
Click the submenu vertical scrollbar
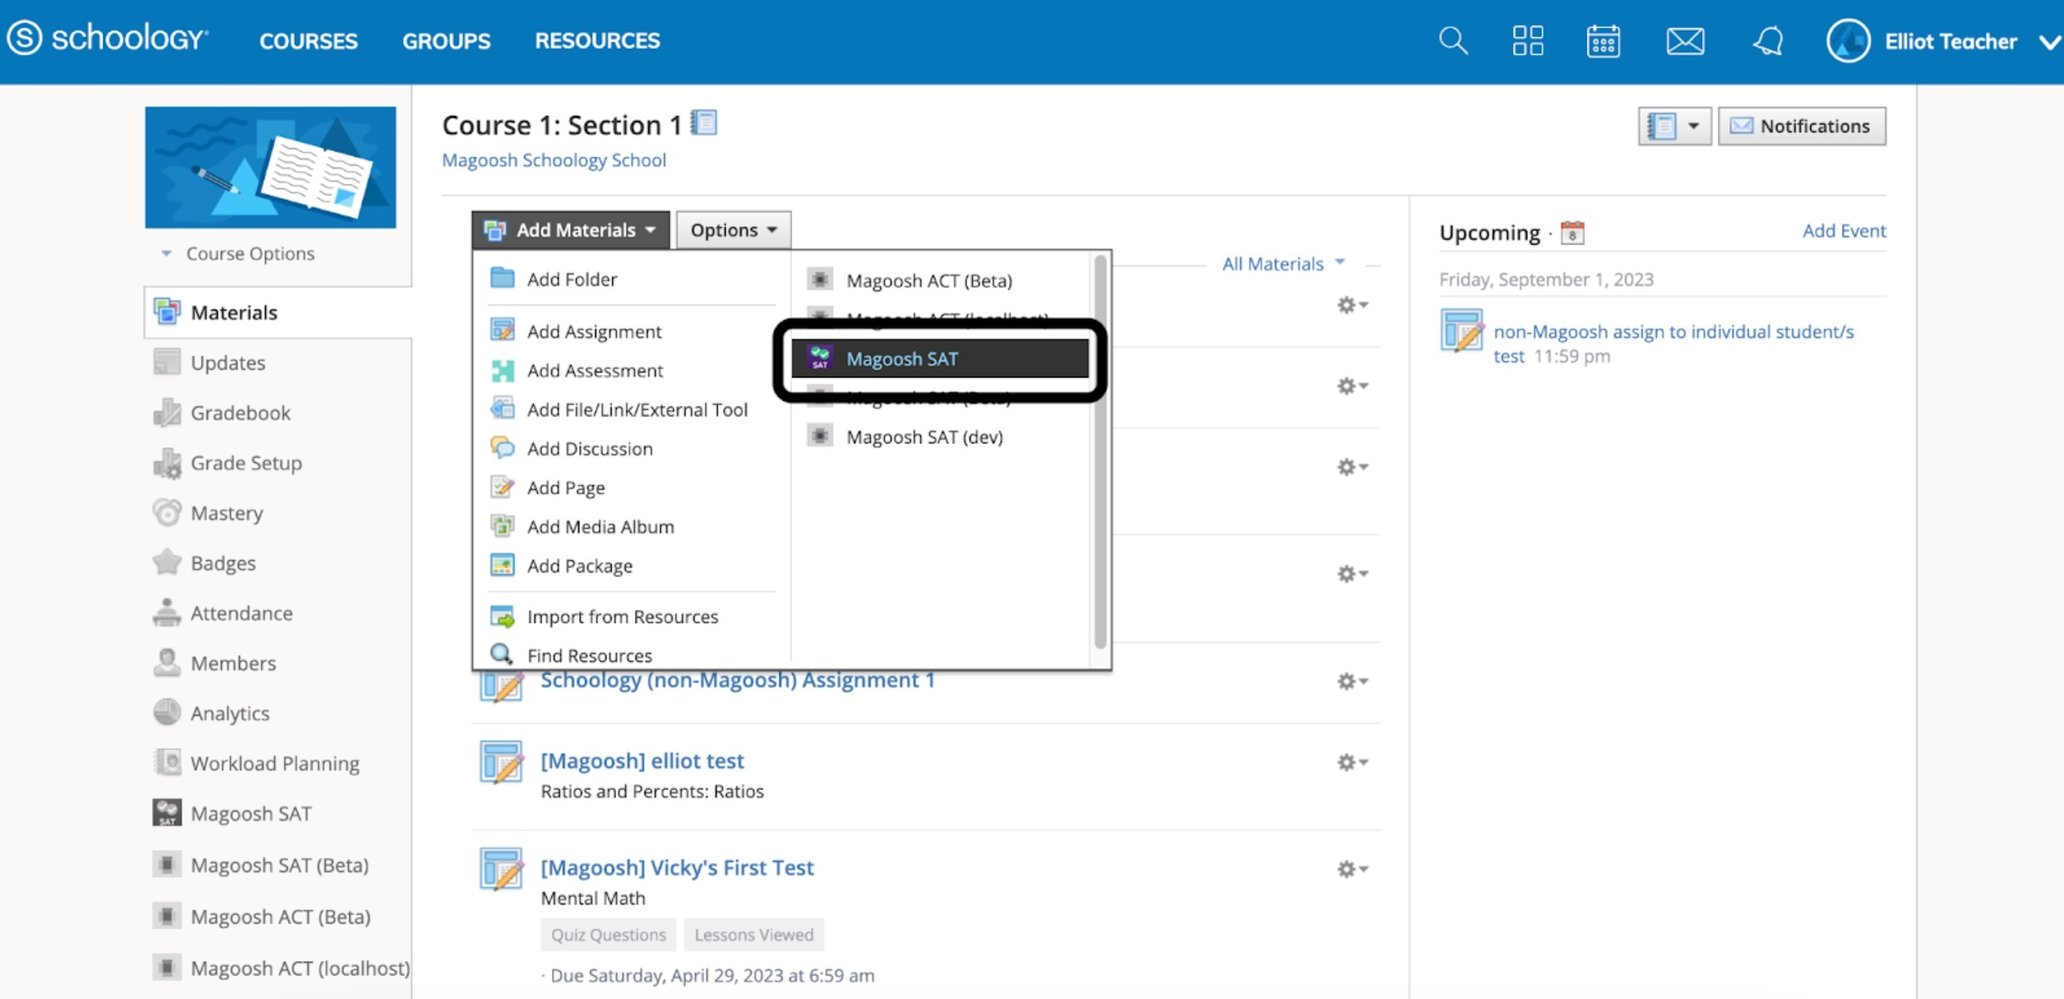click(1100, 450)
